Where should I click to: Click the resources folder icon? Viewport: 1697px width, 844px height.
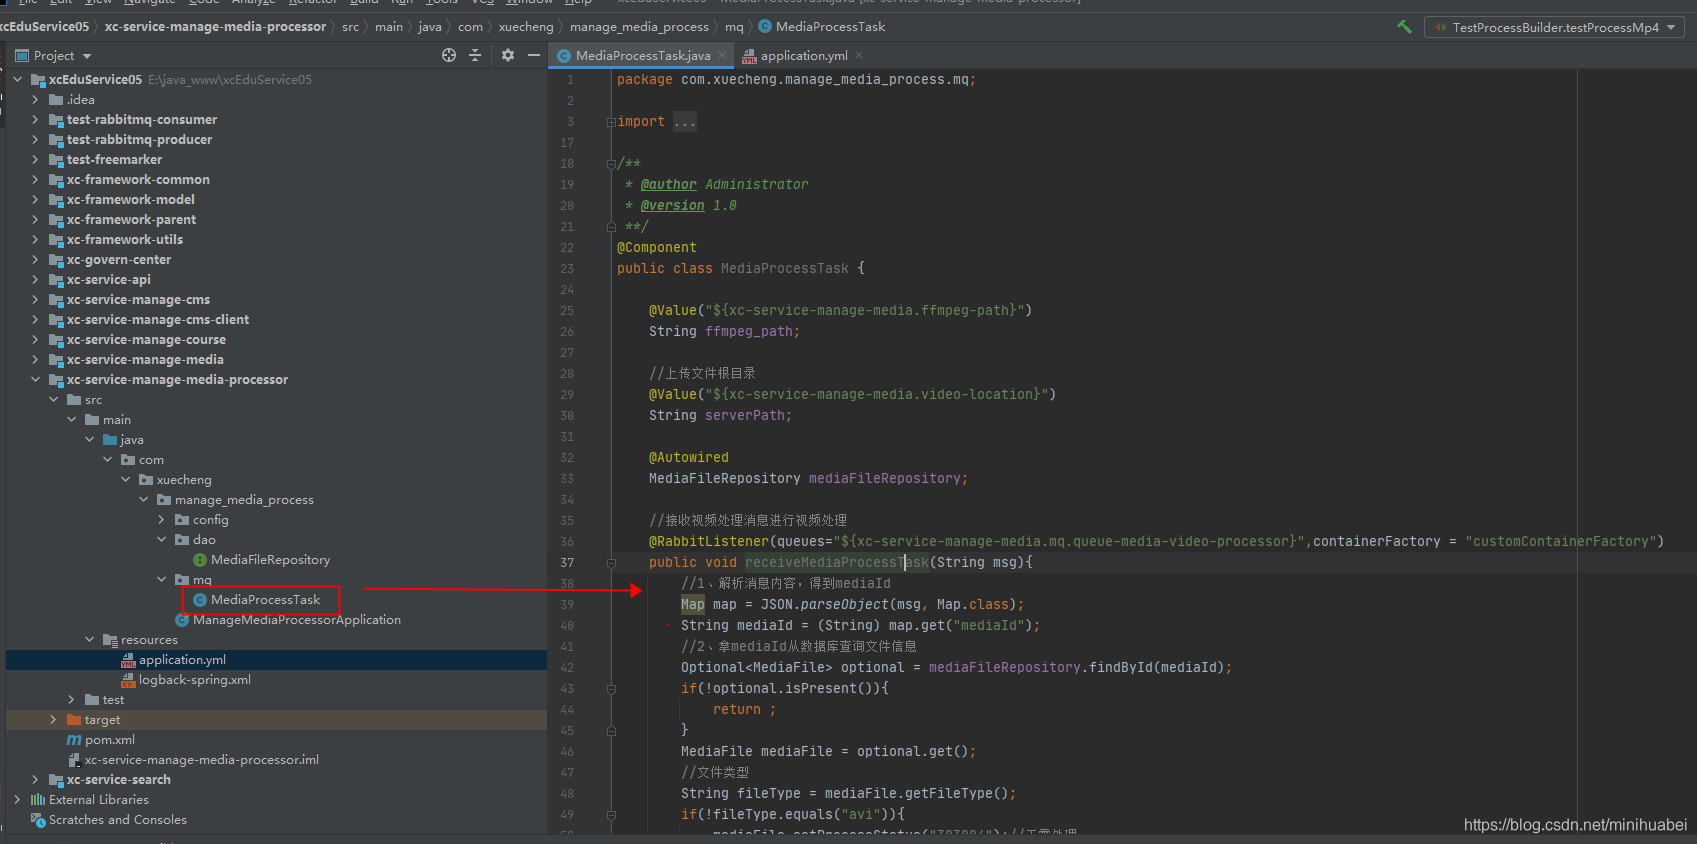point(110,640)
